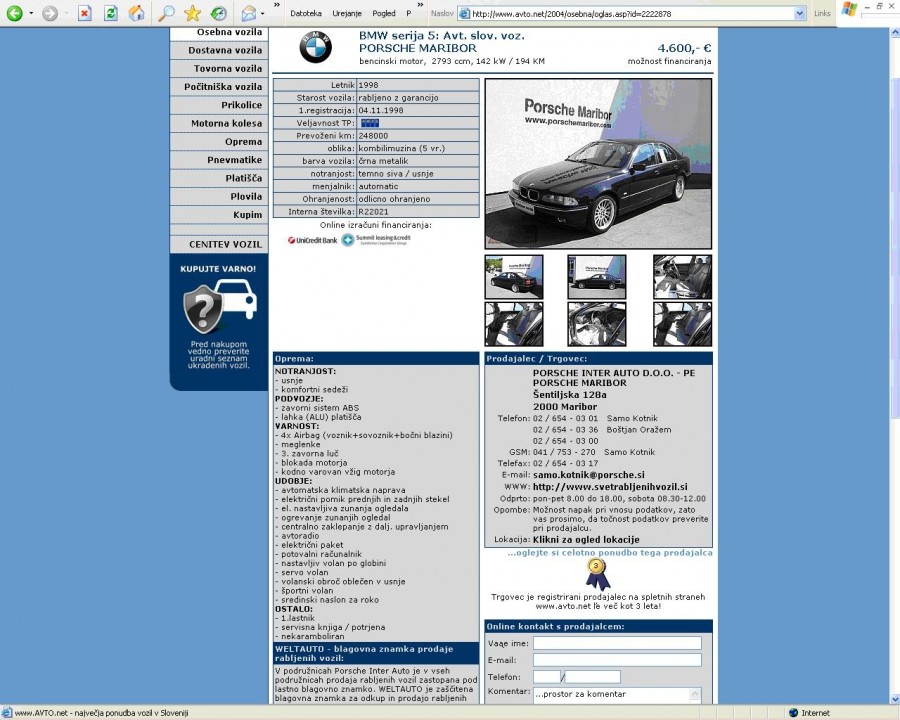Open the History clock icon
This screenshot has width=900, height=720.
(219, 13)
